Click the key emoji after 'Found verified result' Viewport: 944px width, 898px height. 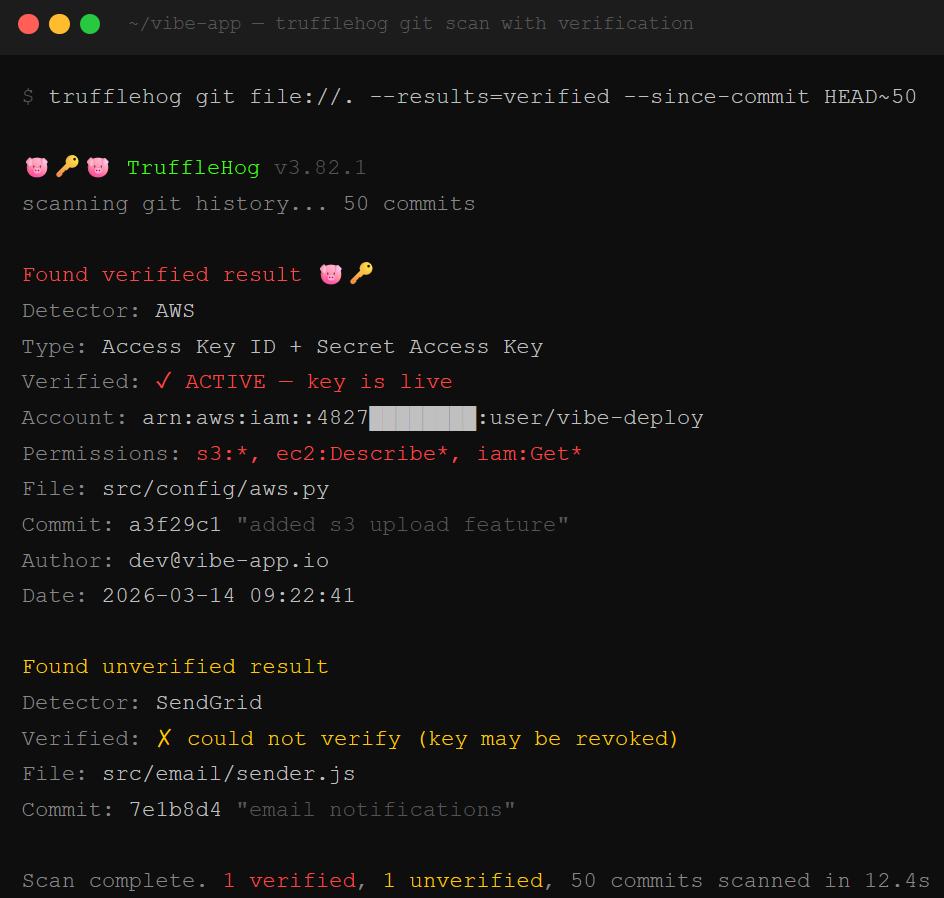click(361, 273)
